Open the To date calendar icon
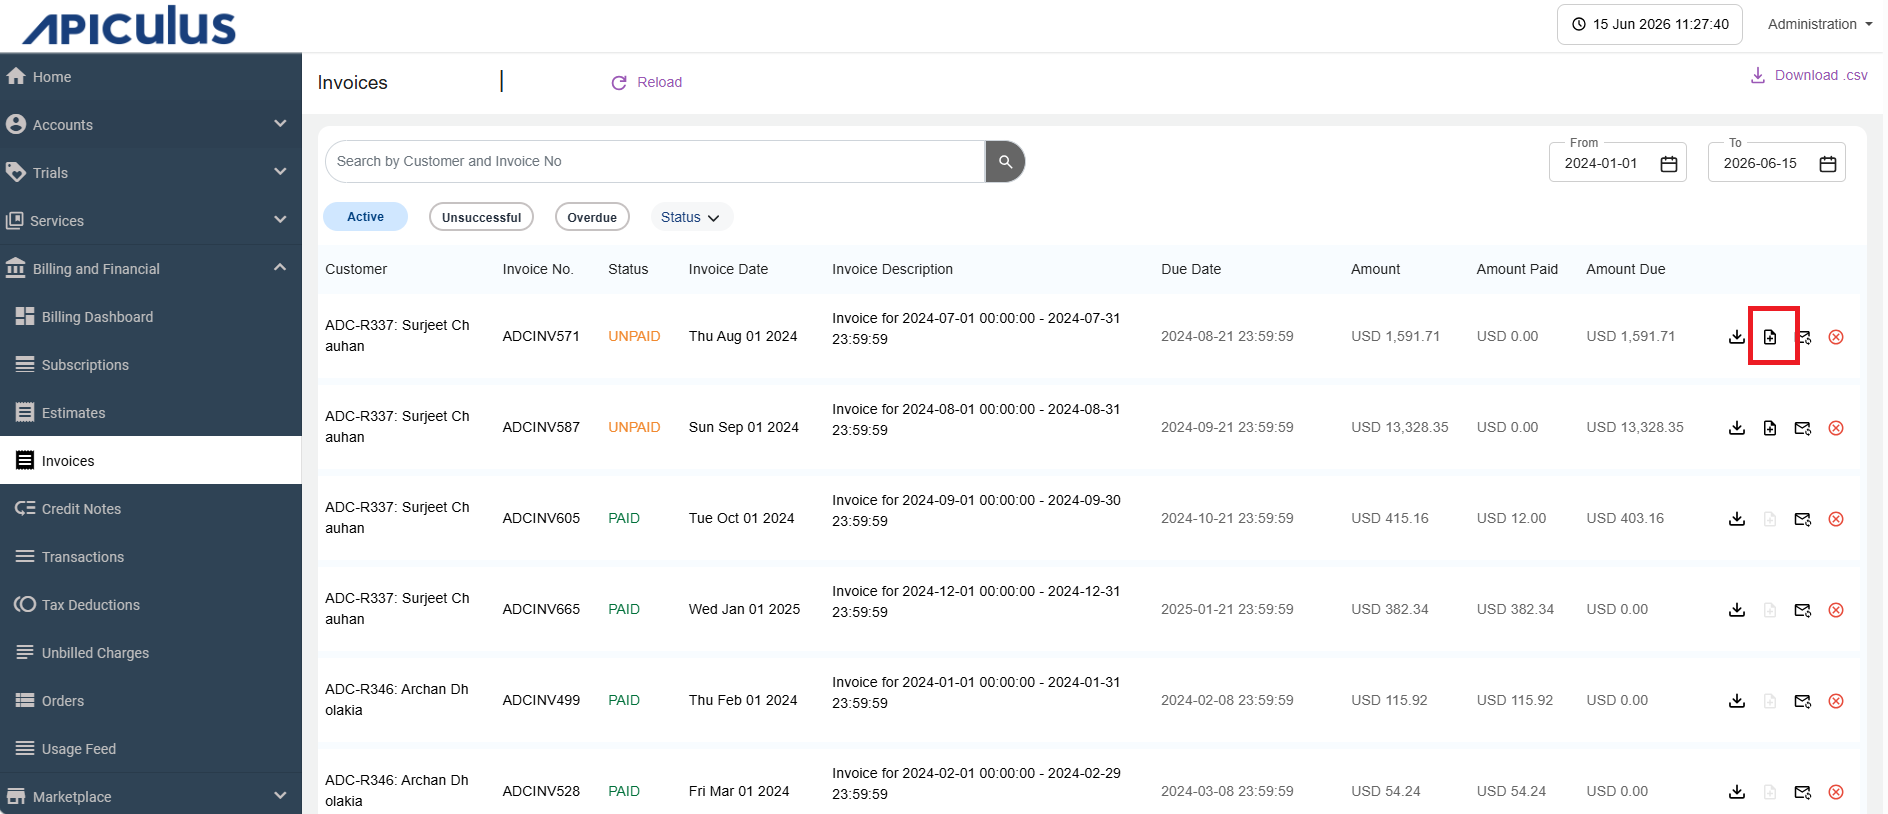The height and width of the screenshot is (814, 1888). 1828,164
